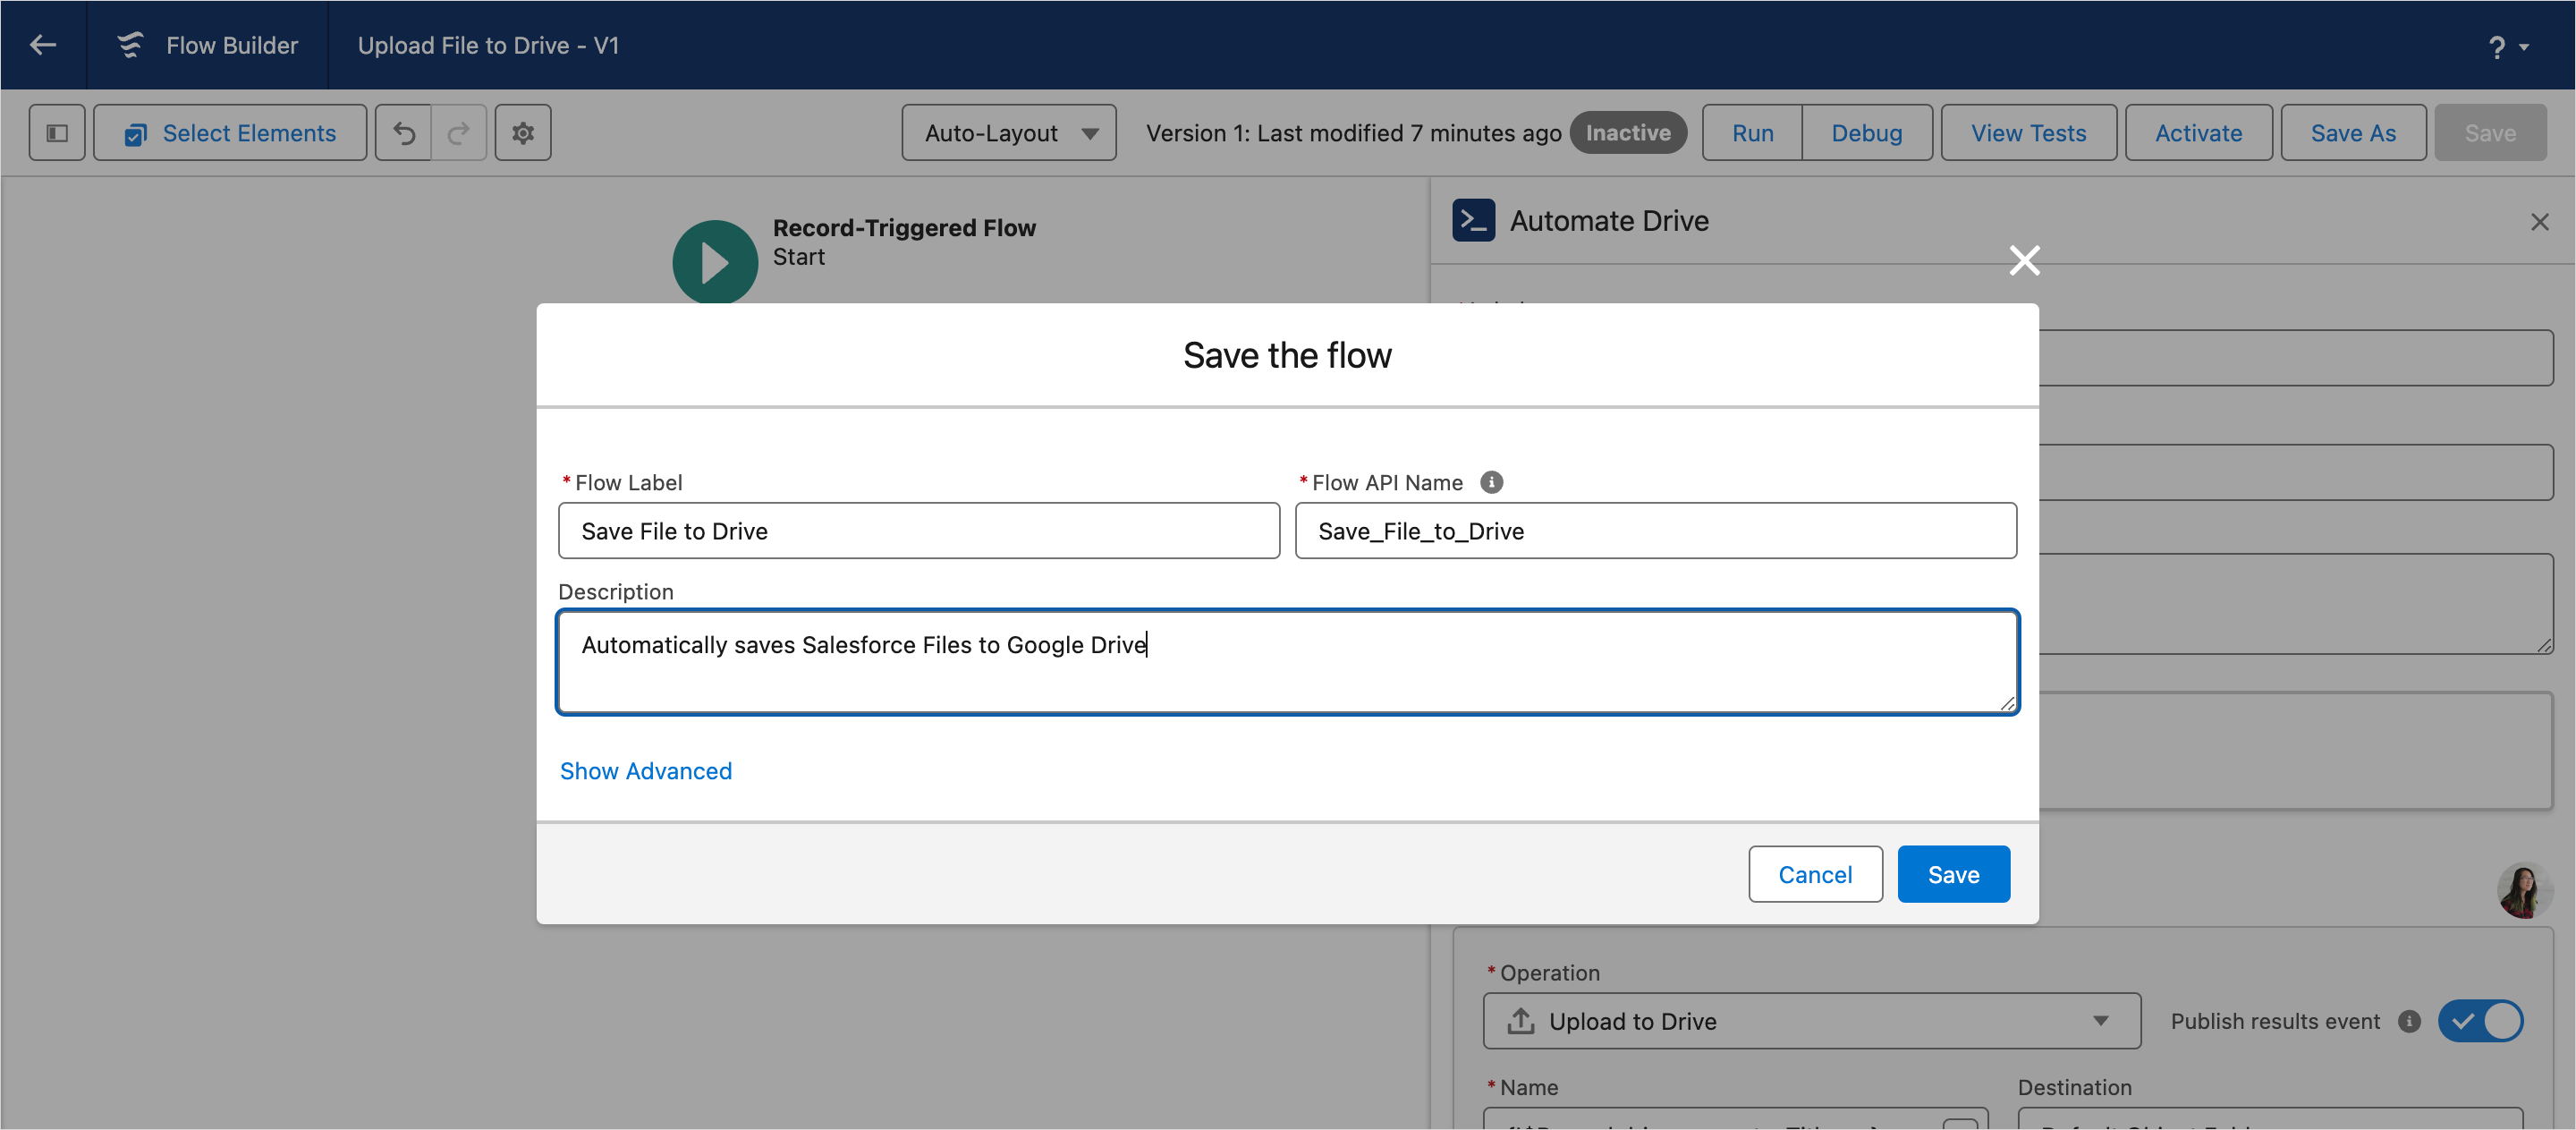Viewport: 2576px width, 1130px height.
Task: Undo the last flow change
Action: tap(403, 132)
